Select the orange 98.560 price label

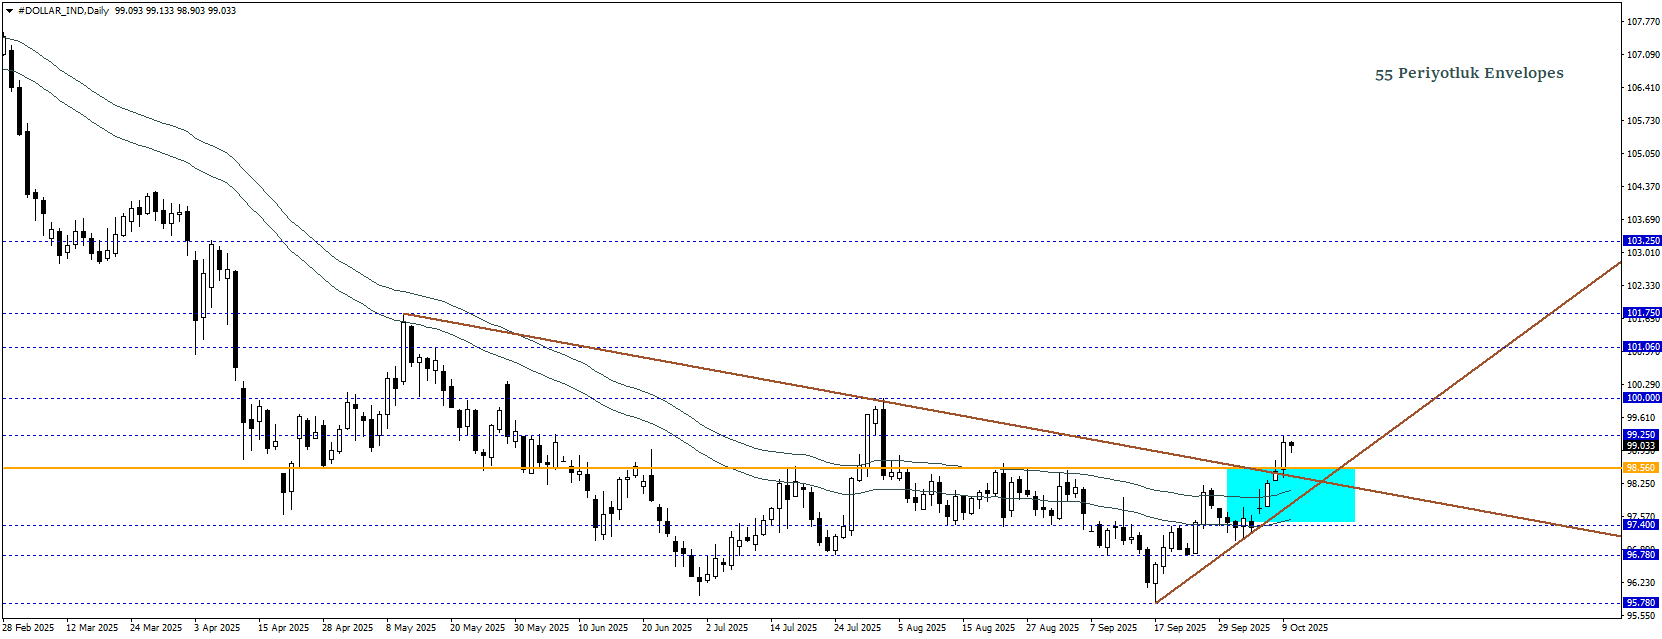pos(1642,468)
